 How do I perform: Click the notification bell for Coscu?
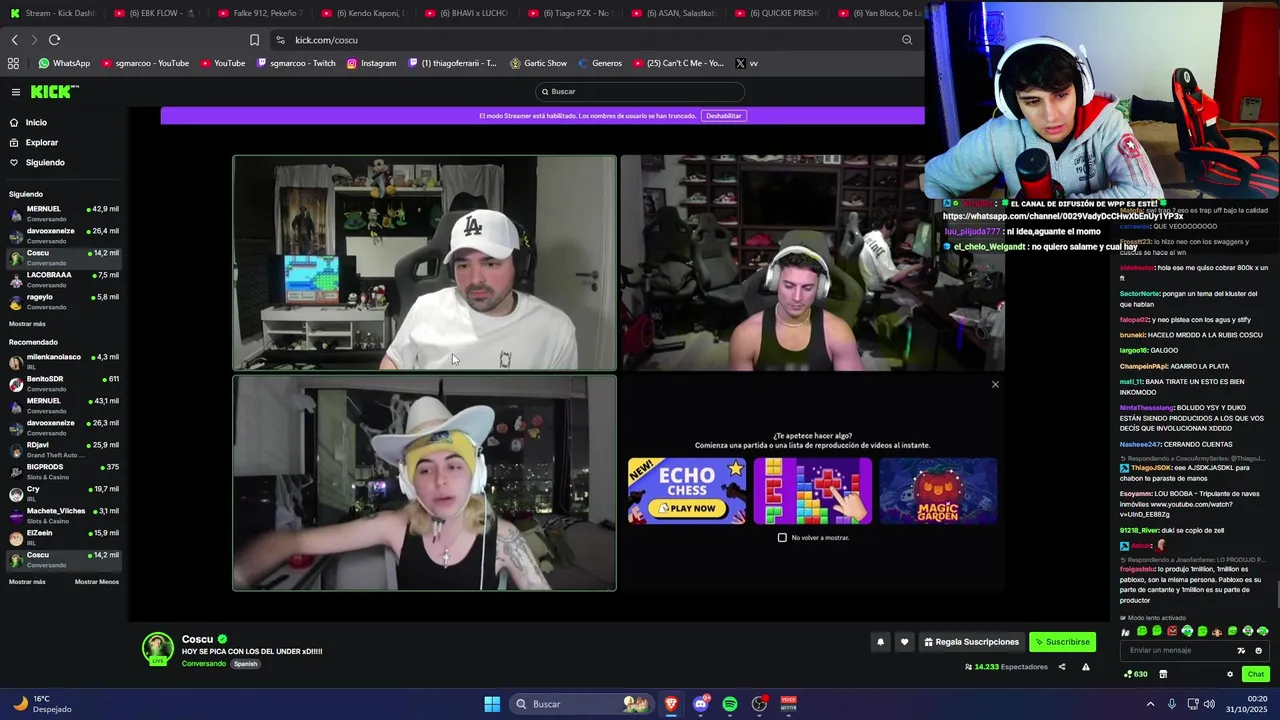[880, 642]
